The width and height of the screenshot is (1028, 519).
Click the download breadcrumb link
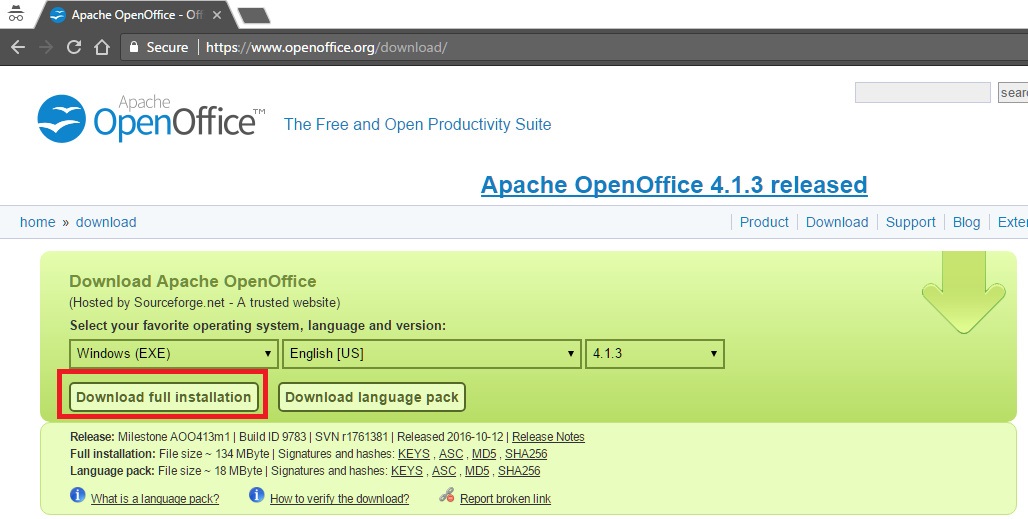click(x=106, y=222)
